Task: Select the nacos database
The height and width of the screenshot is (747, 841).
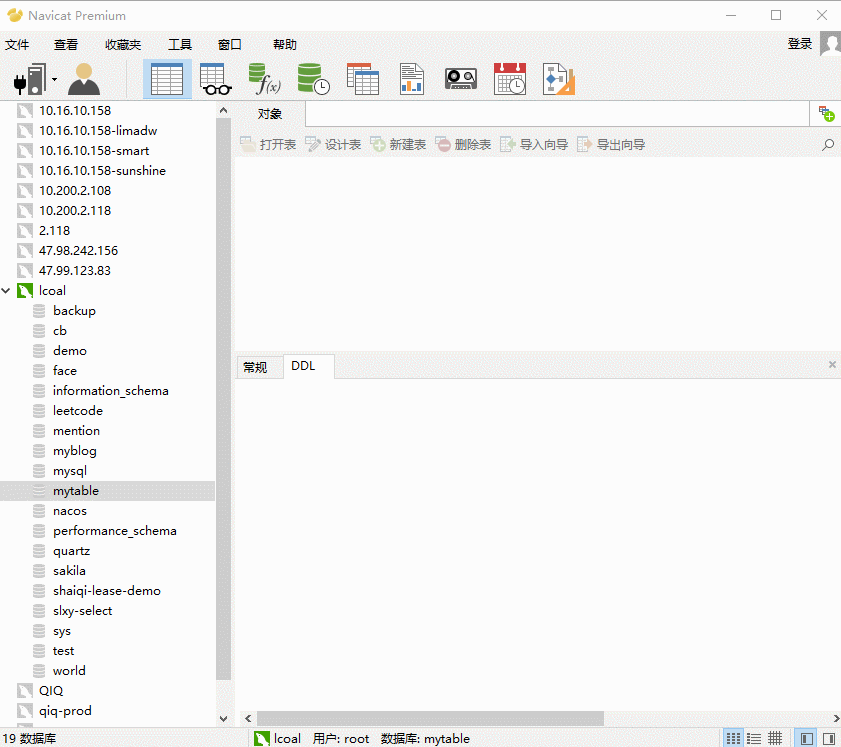Action: [x=70, y=511]
